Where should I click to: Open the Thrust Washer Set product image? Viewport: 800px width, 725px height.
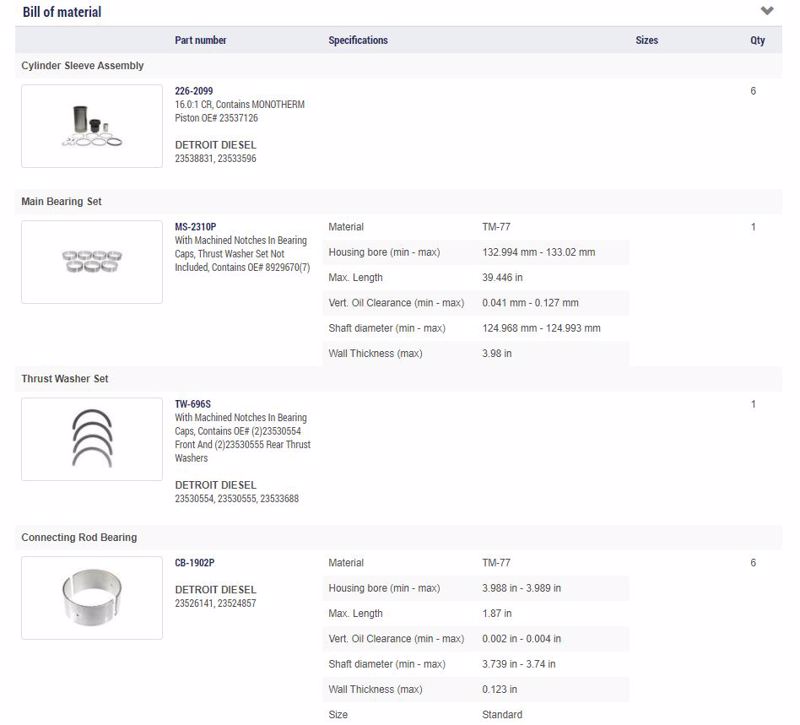pyautogui.click(x=92, y=439)
